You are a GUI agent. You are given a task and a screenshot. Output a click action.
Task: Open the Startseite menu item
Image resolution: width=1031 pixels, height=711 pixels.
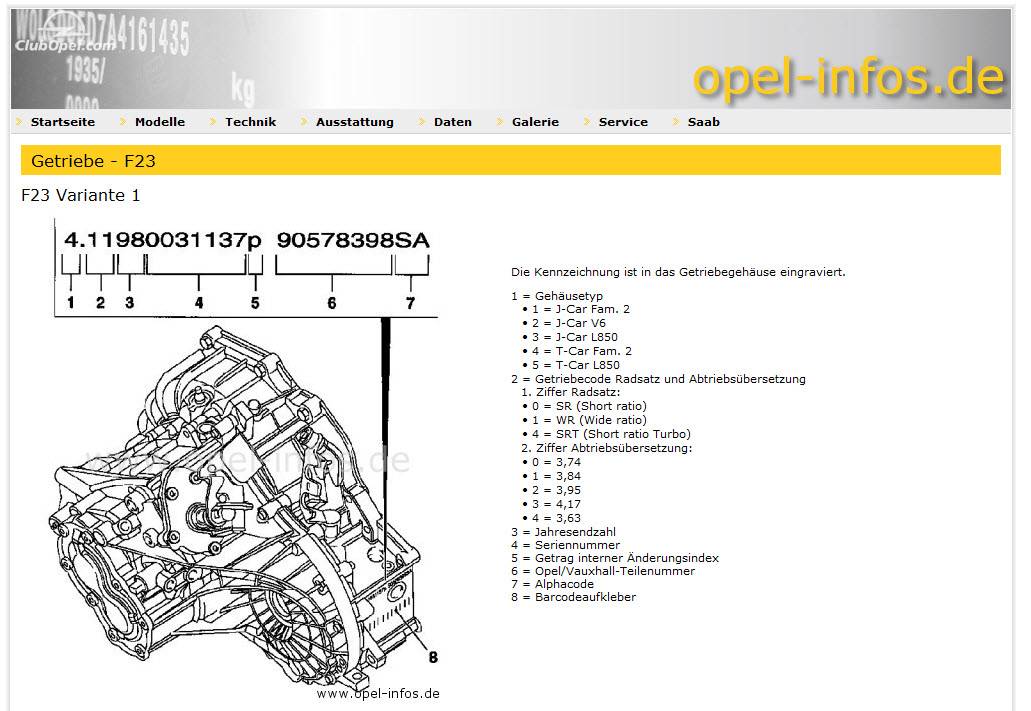click(x=62, y=122)
